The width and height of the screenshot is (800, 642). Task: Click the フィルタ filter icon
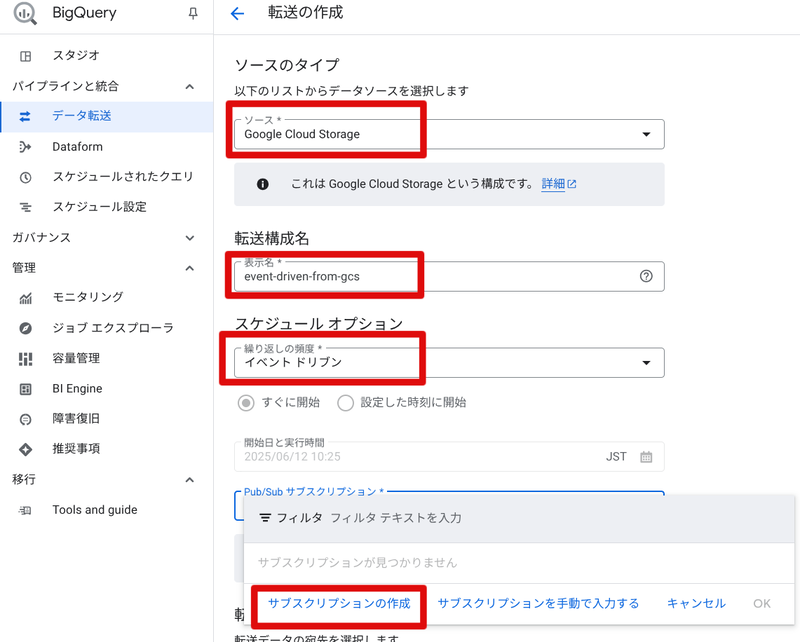click(265, 518)
